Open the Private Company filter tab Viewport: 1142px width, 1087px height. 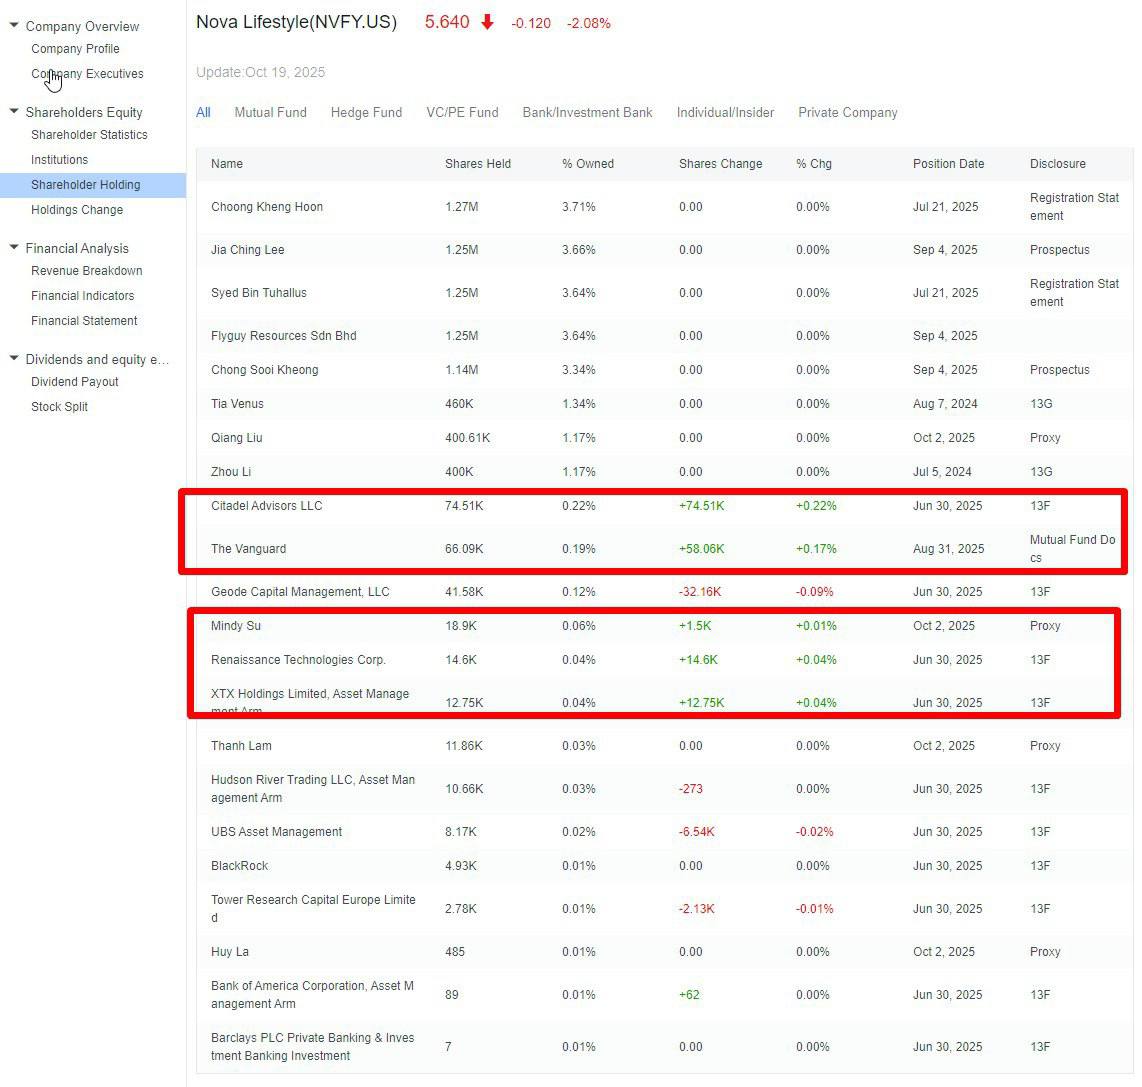tap(847, 112)
